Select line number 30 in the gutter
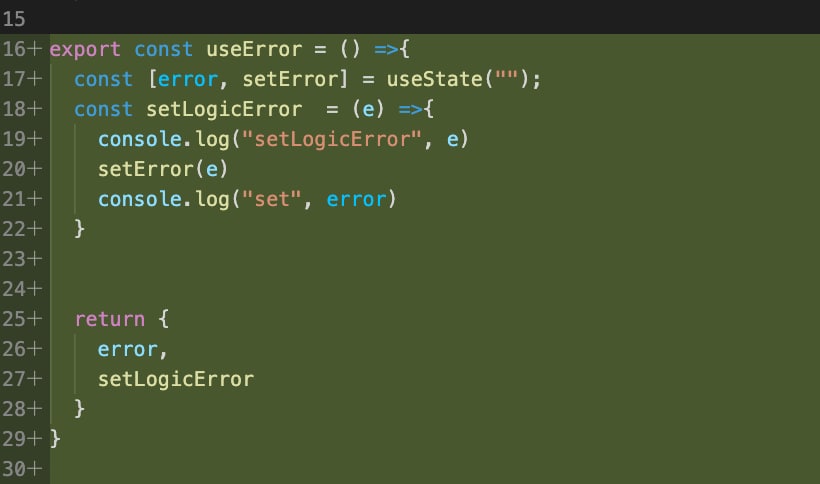 (16, 469)
